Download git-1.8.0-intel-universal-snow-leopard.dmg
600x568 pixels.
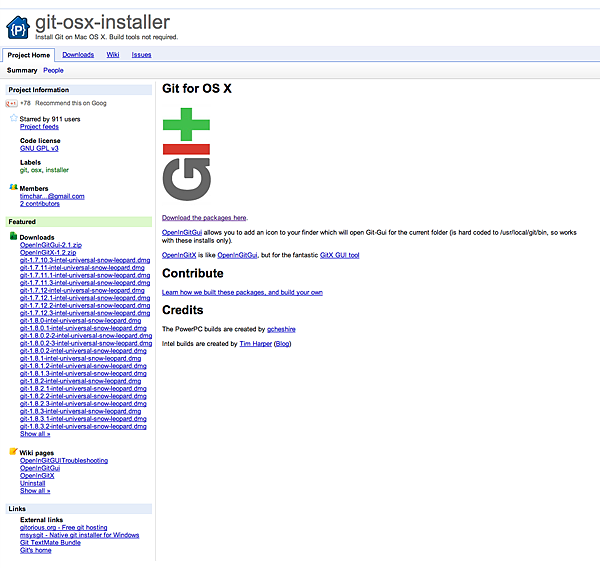(x=80, y=321)
